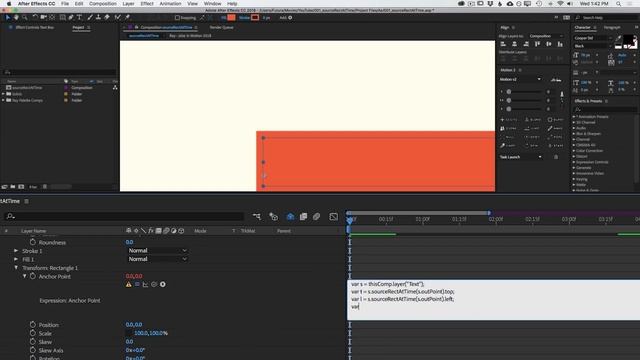Click the Anchor Point value 0.0,0.0
The image size is (640, 360).
point(134,276)
